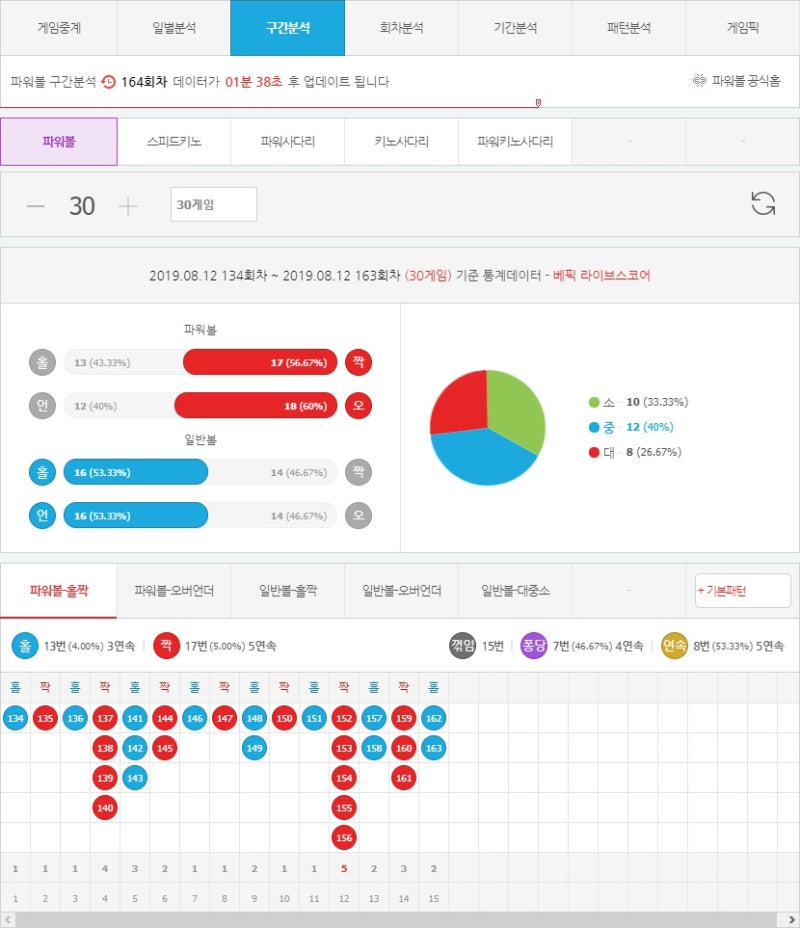This screenshot has width=800, height=928.
Task: Click the 30게임 input field
Action: click(214, 204)
